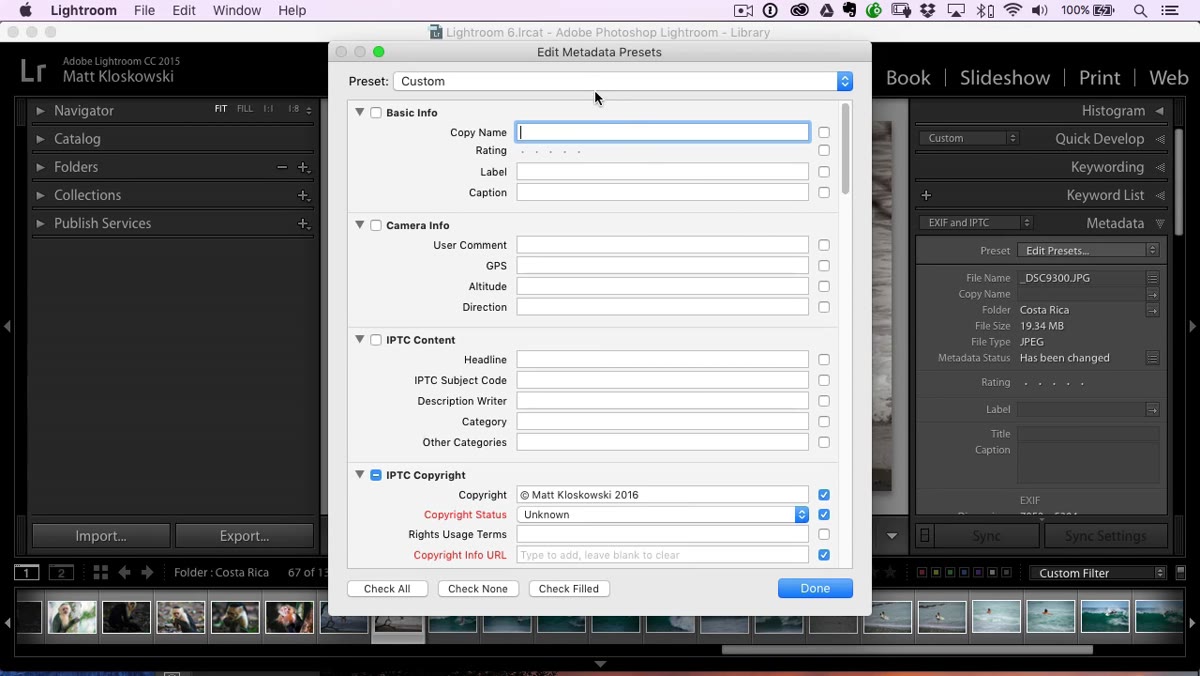Image resolution: width=1200 pixels, height=676 pixels.
Task: Click the Check None button
Action: click(478, 589)
